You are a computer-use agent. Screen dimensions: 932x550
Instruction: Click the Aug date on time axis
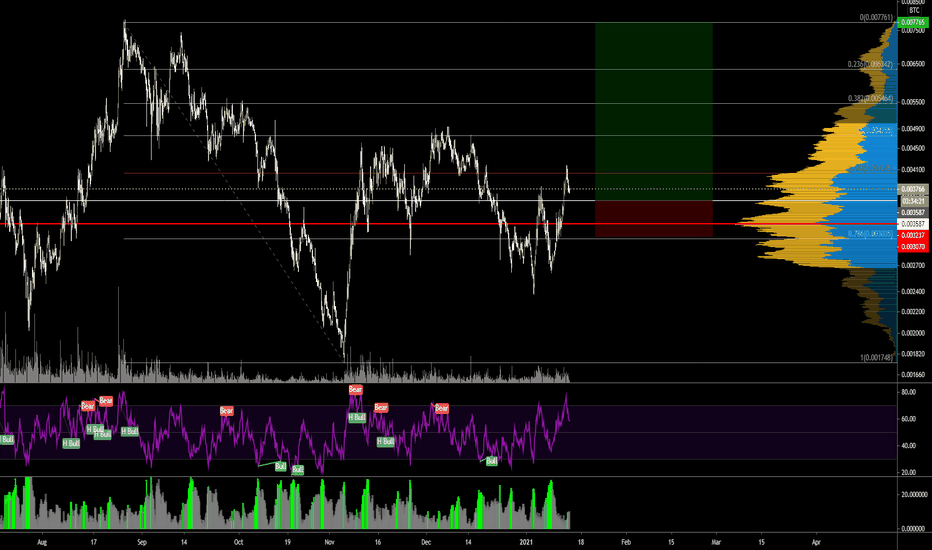click(42, 542)
